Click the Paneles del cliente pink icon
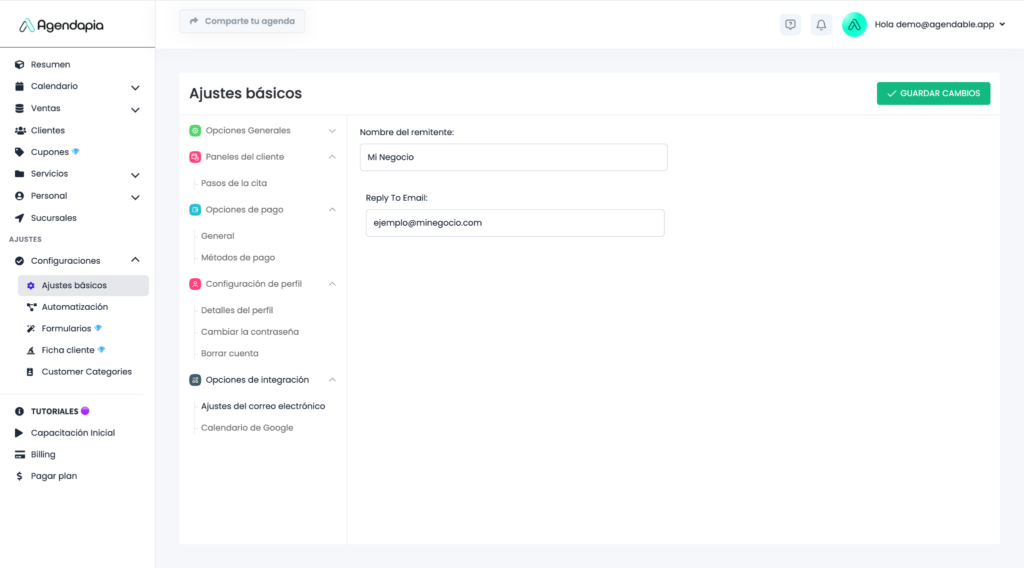This screenshot has width=1024, height=568. (195, 157)
